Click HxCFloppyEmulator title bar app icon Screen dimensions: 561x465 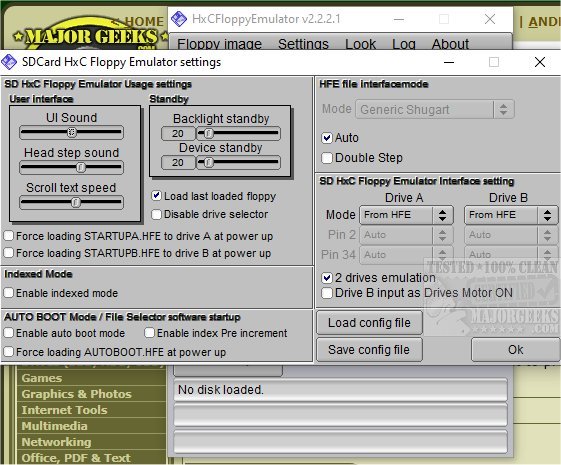(x=179, y=19)
